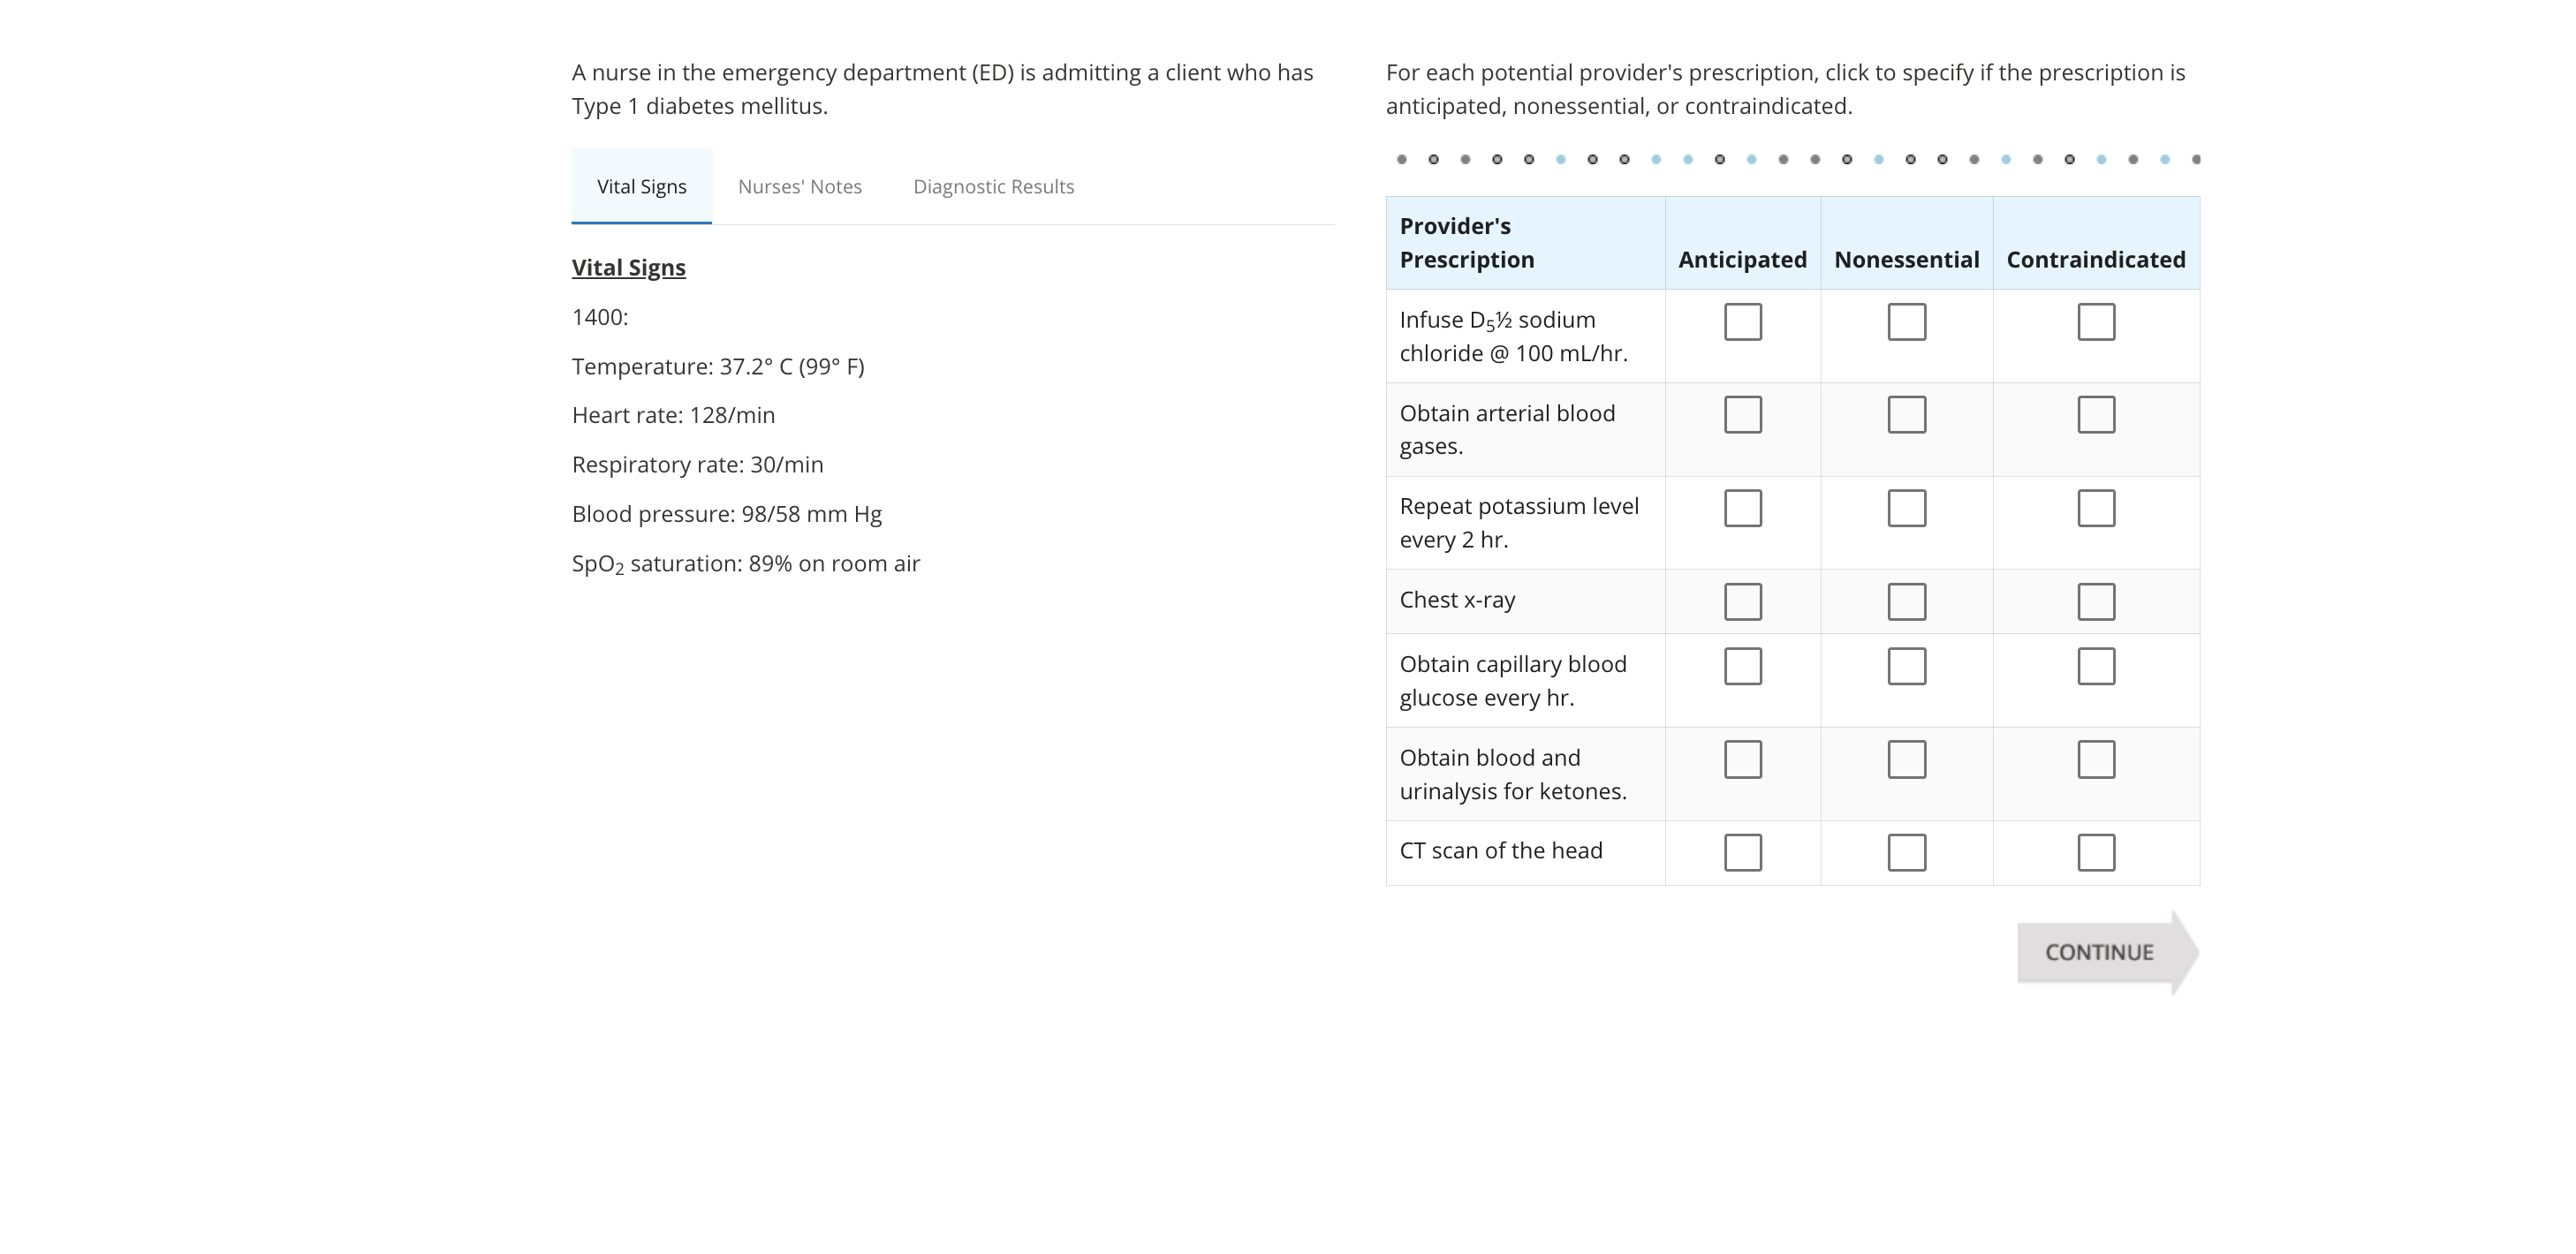
Task: Check Anticipated for repeat potassium level
Action: [1742, 508]
